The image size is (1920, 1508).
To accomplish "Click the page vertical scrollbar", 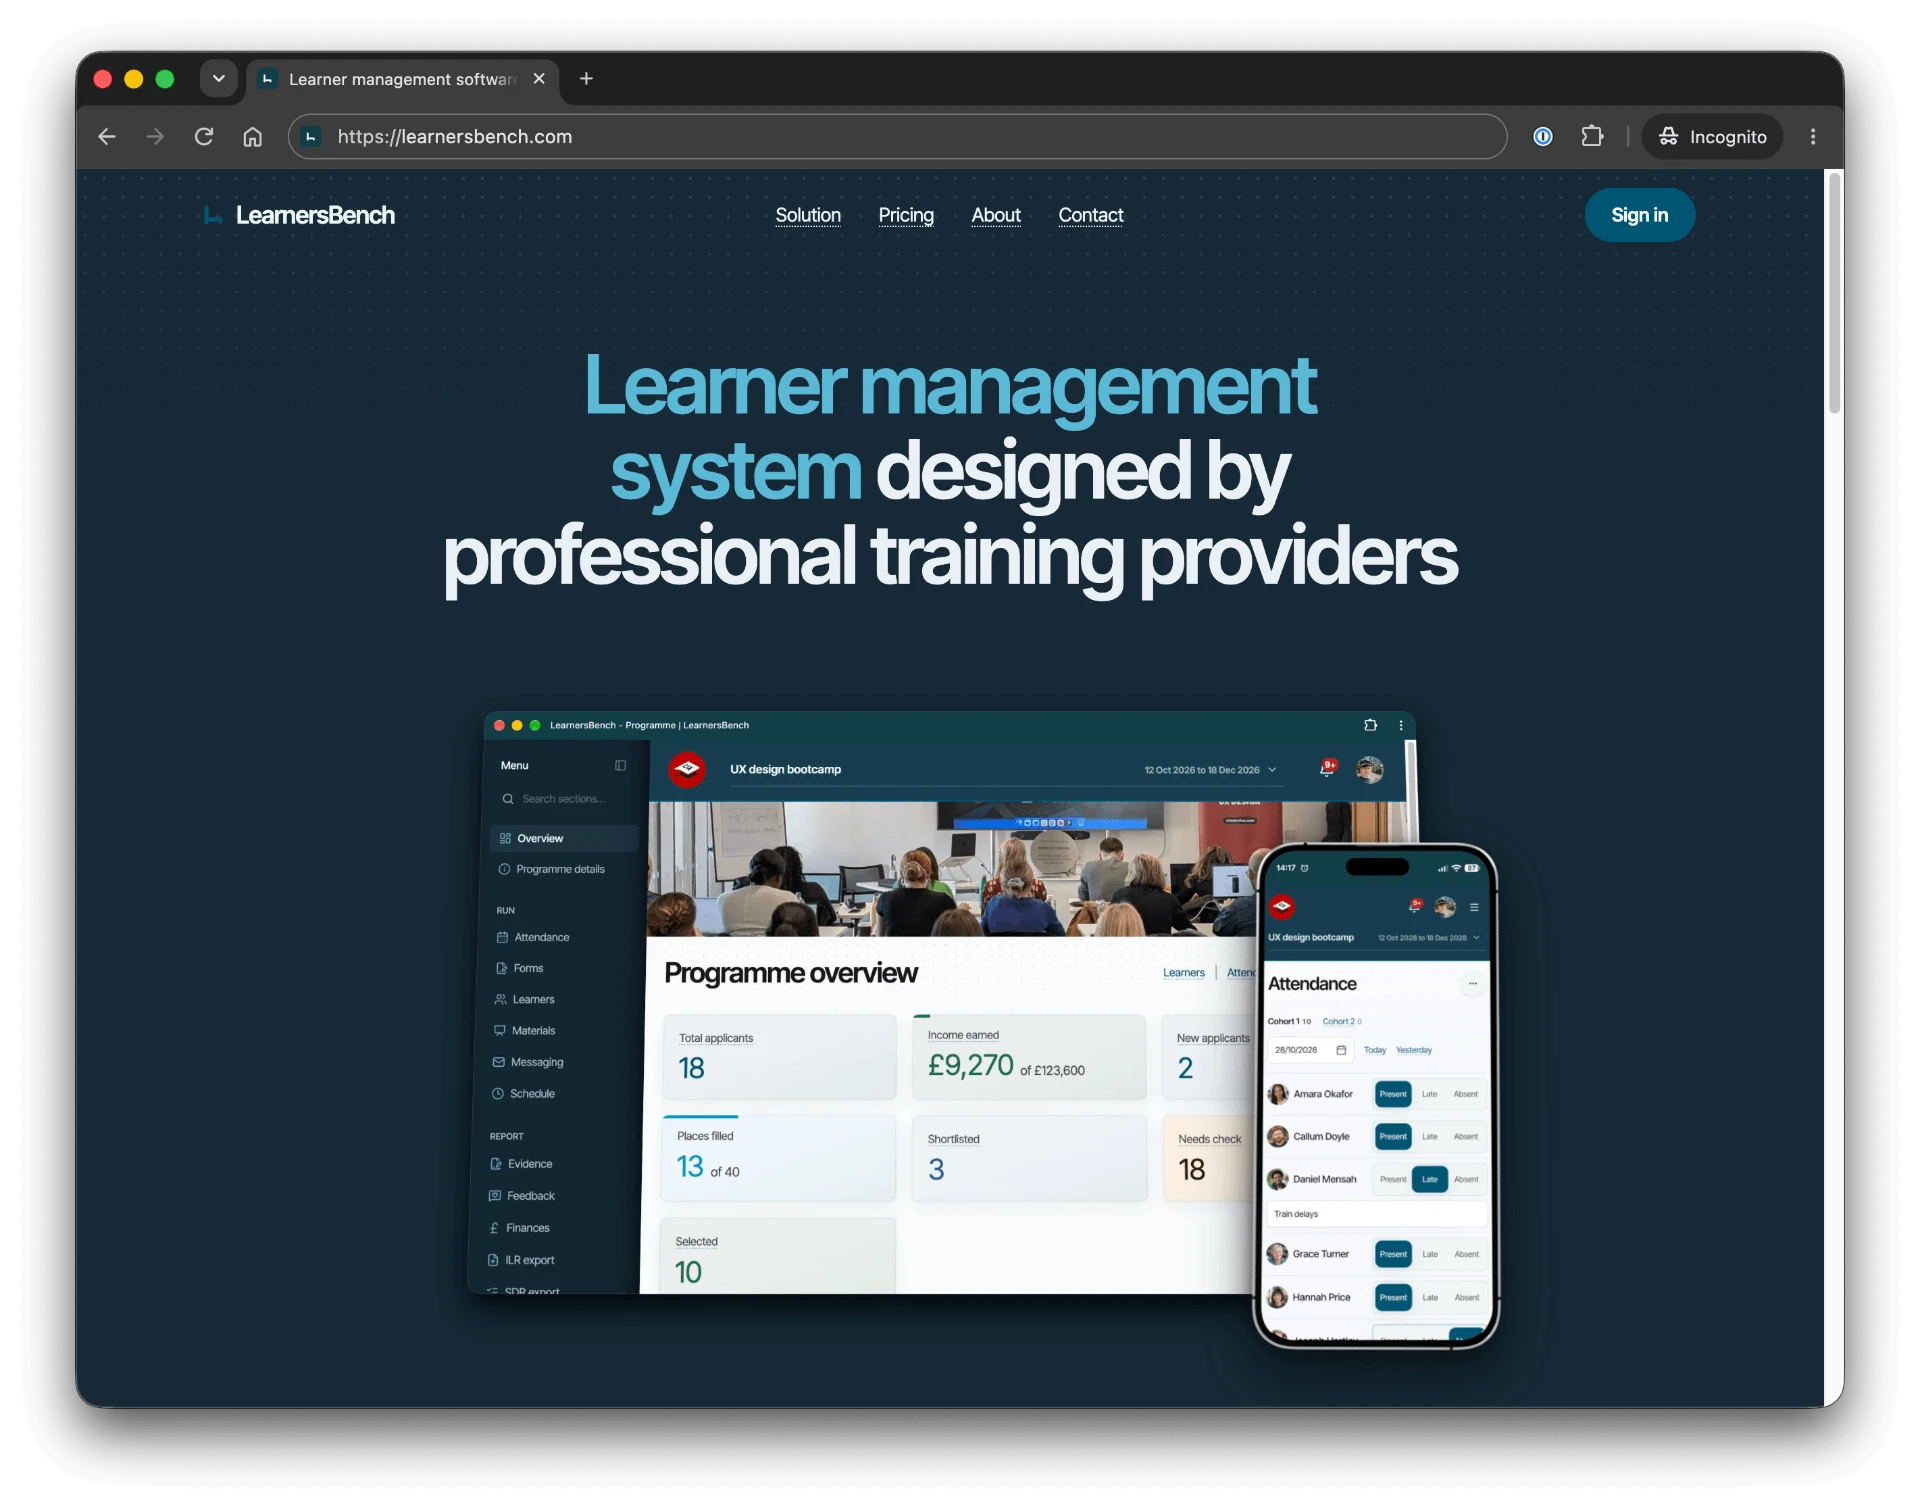I will click(1834, 292).
